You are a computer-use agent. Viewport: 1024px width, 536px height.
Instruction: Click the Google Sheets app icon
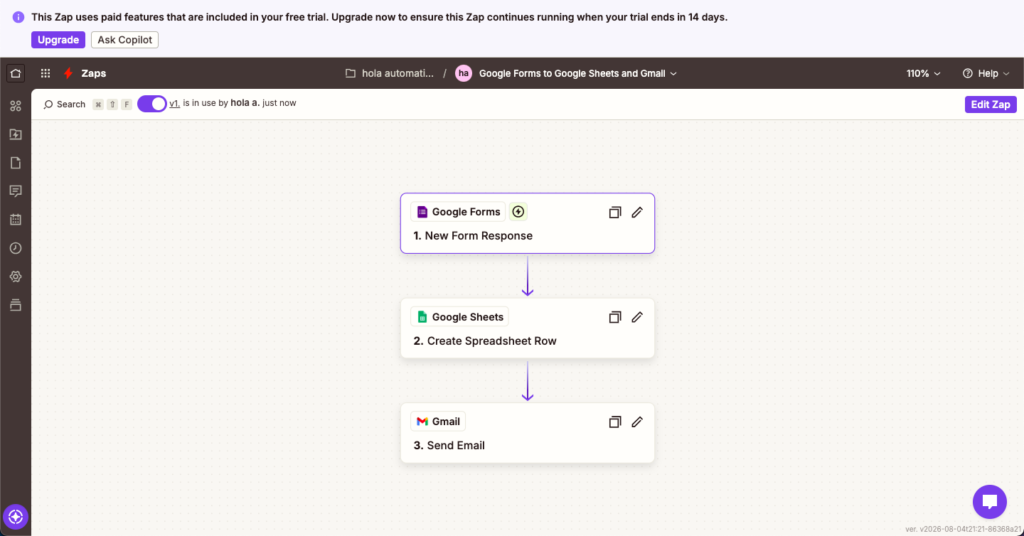pos(422,317)
